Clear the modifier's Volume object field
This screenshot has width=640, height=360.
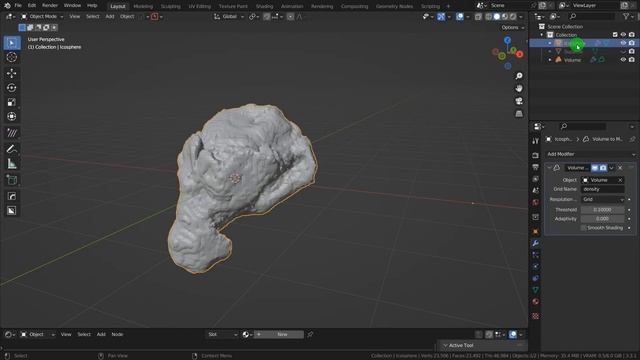(x=620, y=180)
